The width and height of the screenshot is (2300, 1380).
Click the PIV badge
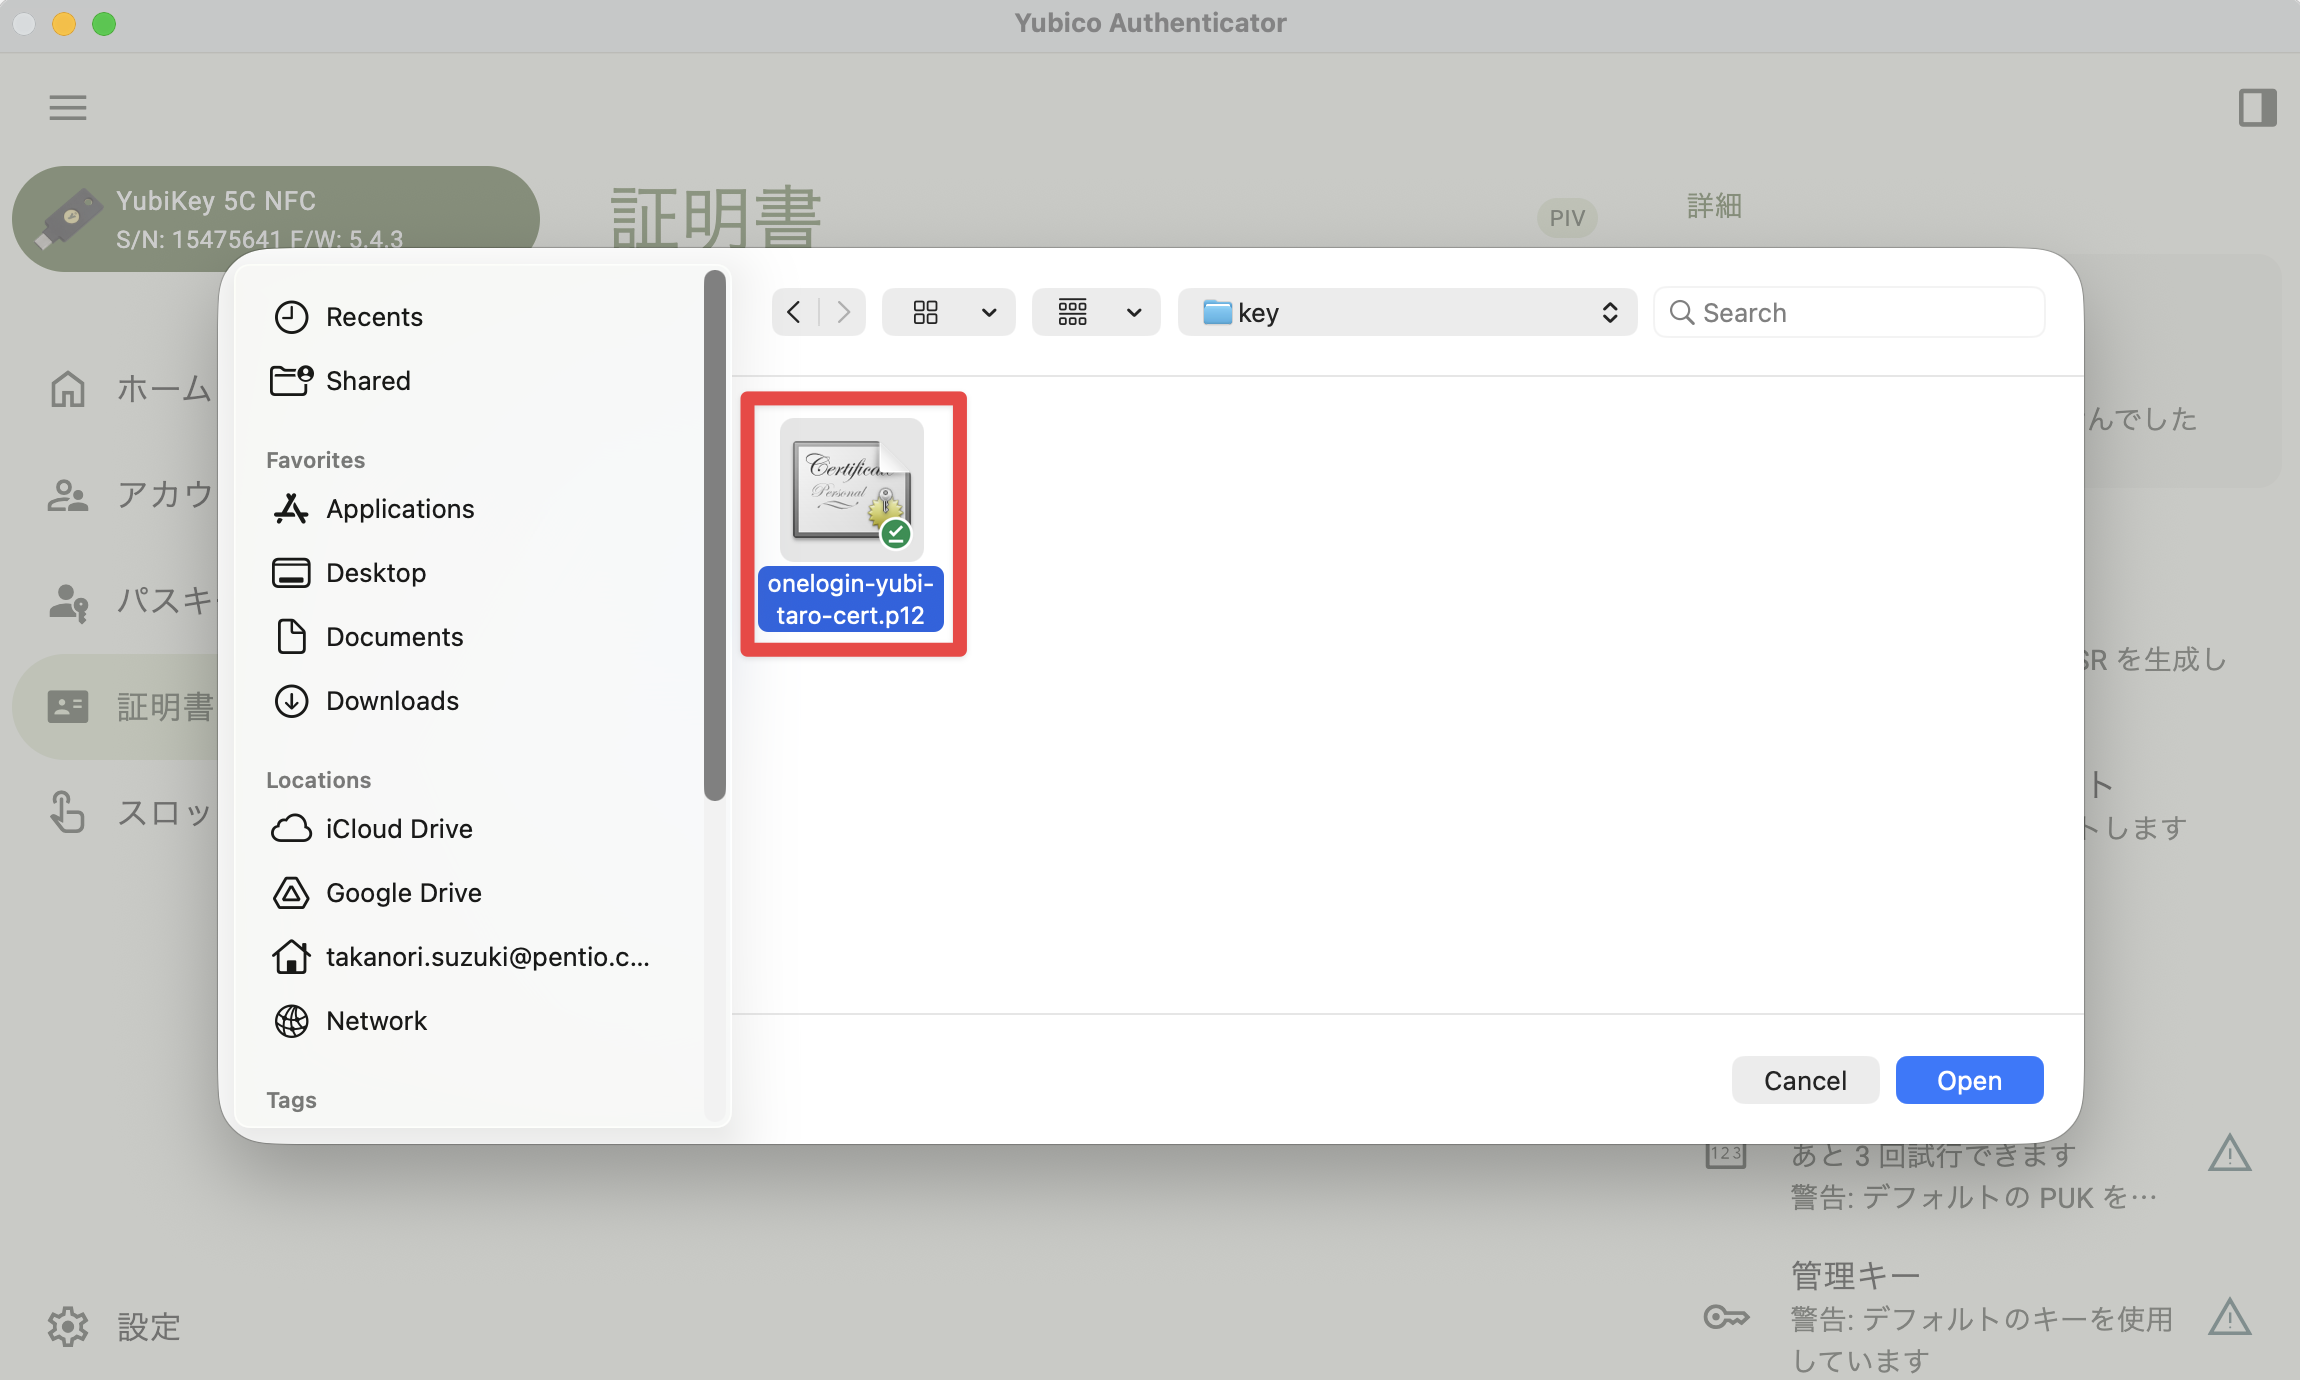click(x=1567, y=218)
